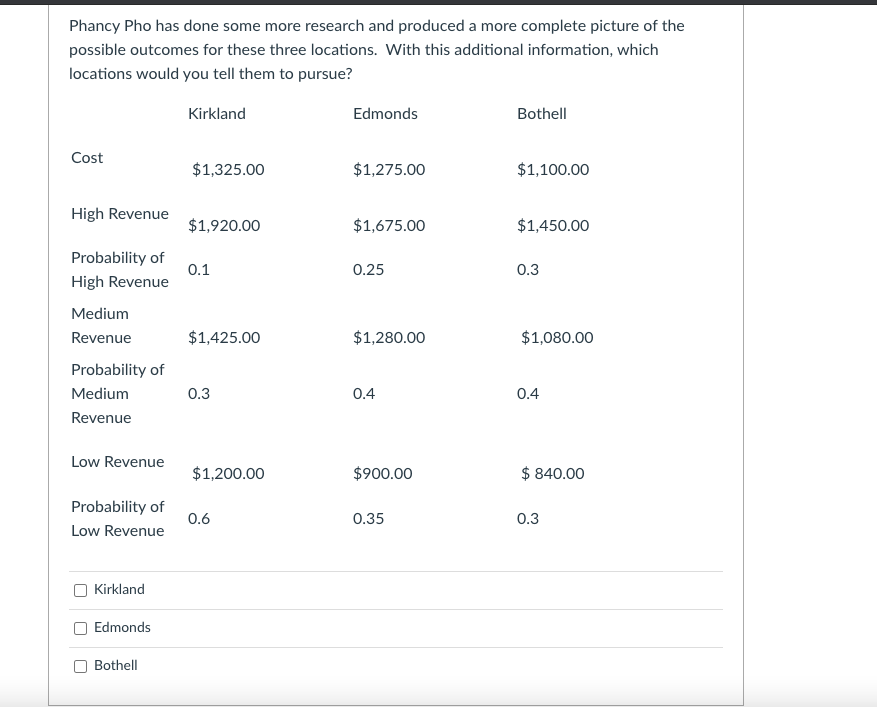Click the Edmonds answer option text
Viewport: 877px width, 707px height.
[122, 627]
